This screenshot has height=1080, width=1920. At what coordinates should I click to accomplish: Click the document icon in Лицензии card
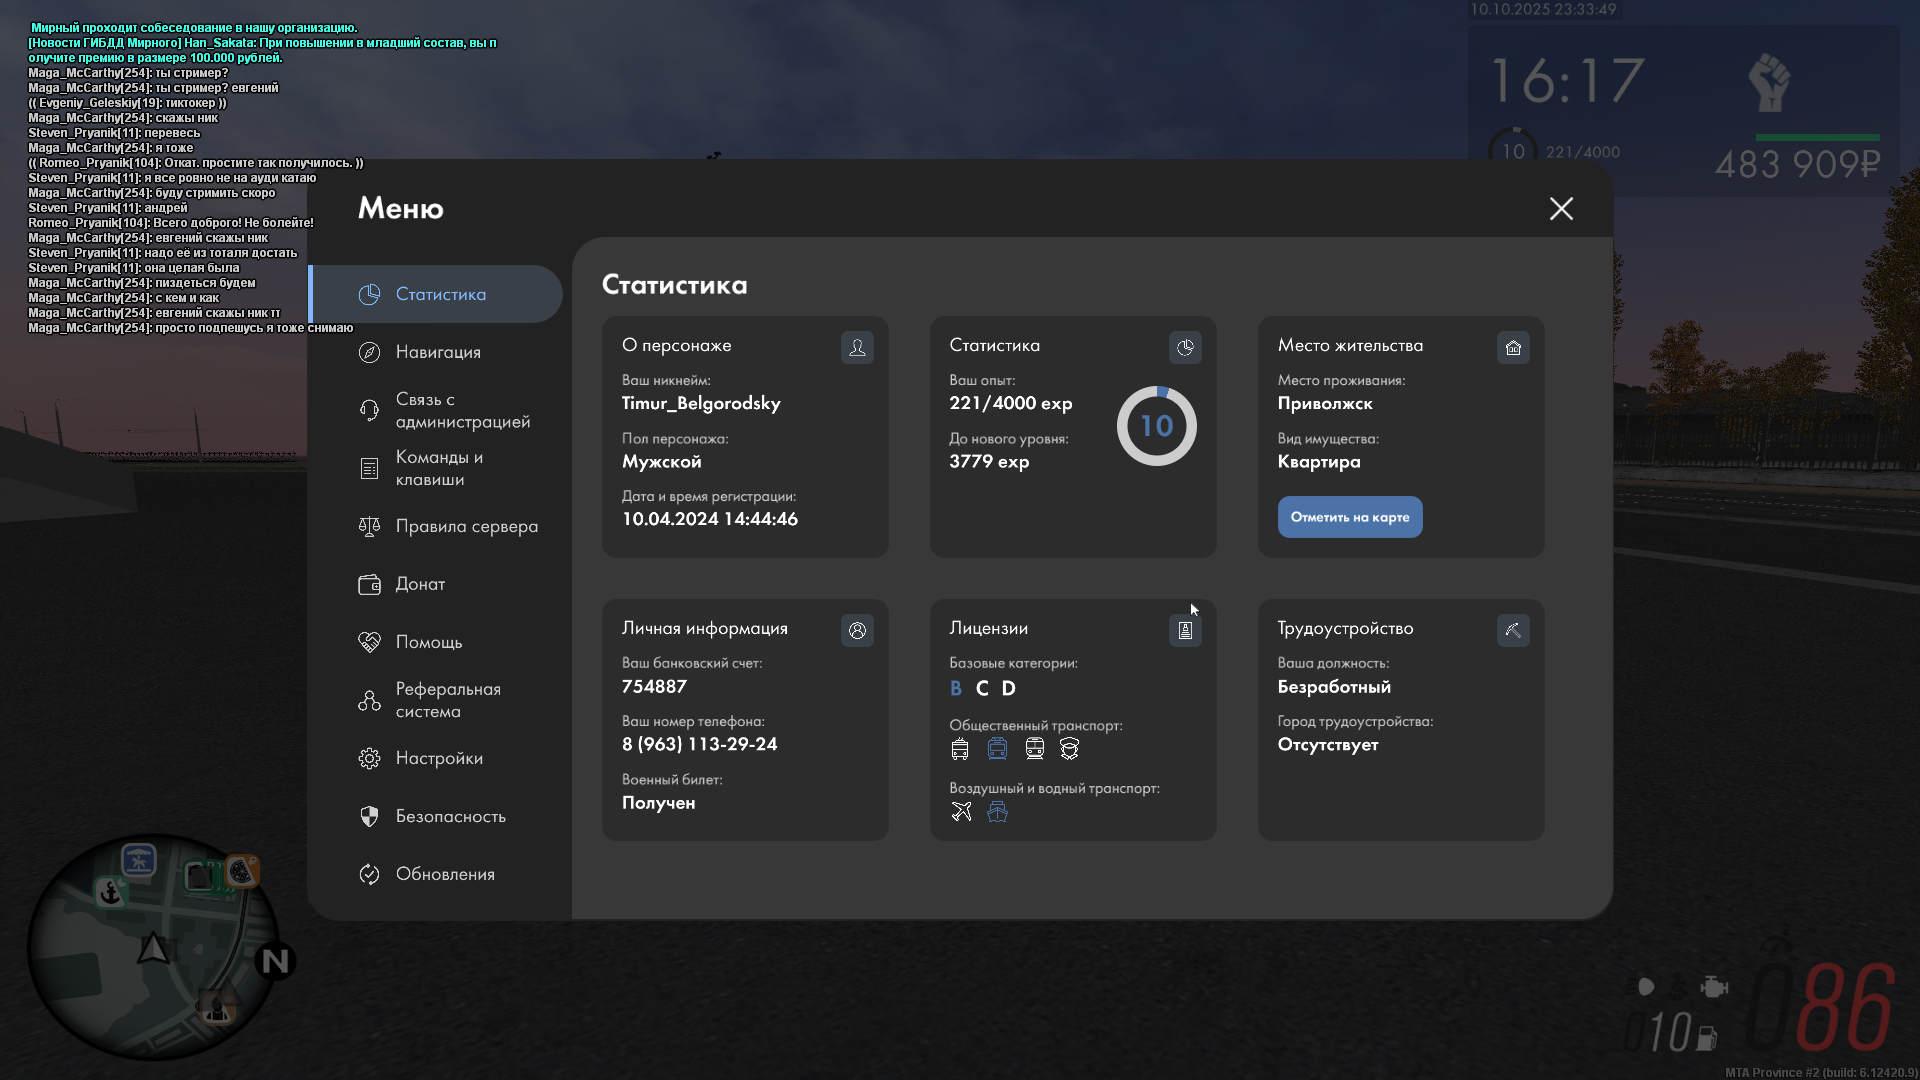(1185, 630)
